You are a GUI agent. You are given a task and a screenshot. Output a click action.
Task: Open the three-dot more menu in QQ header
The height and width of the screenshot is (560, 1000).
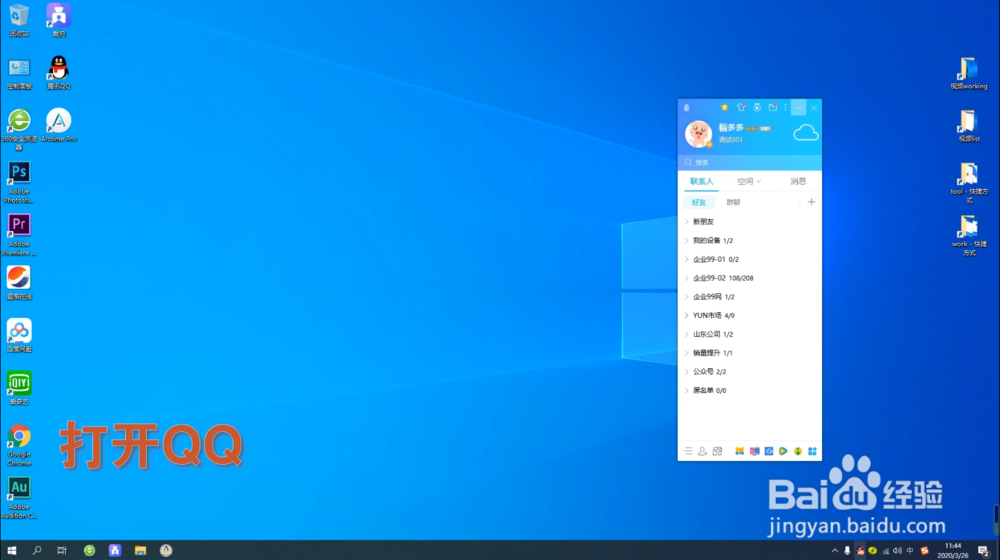click(x=786, y=108)
